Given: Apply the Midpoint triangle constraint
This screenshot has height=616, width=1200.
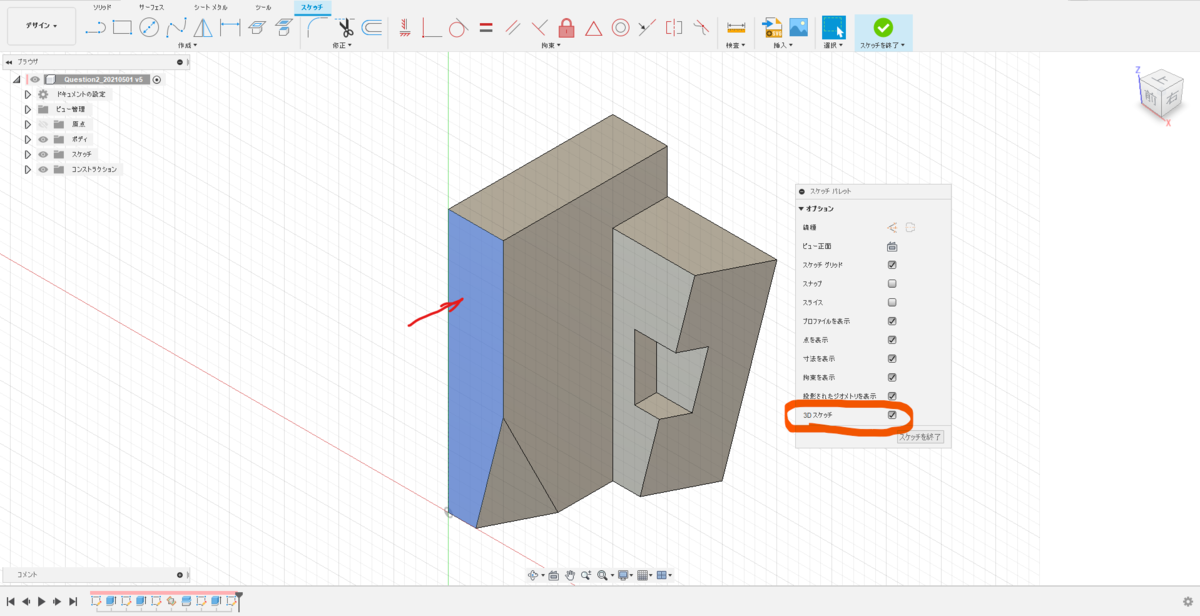Looking at the screenshot, I should click(x=593, y=28).
